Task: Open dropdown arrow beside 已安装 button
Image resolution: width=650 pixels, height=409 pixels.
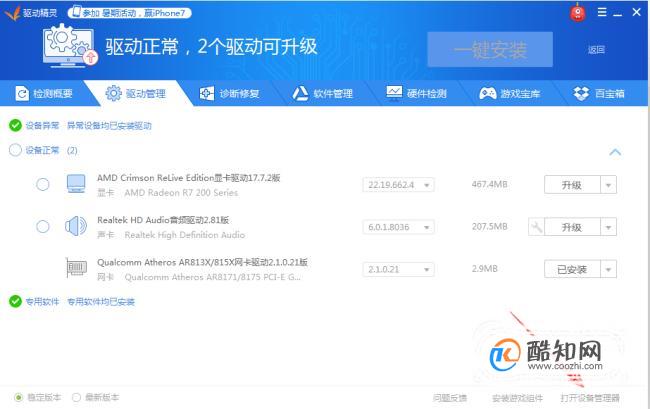Action: [x=608, y=269]
